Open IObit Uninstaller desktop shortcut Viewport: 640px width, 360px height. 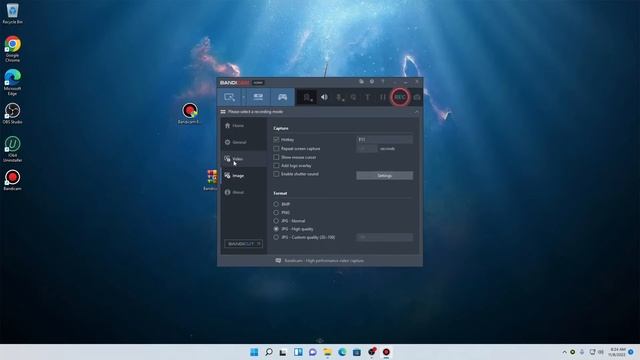pos(13,149)
